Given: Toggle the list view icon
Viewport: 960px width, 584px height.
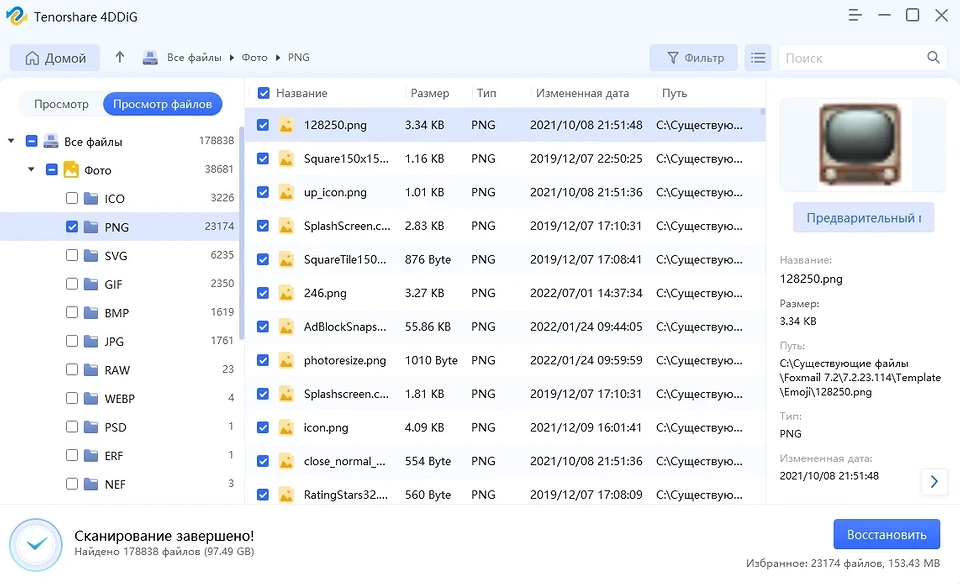Looking at the screenshot, I should tap(758, 58).
